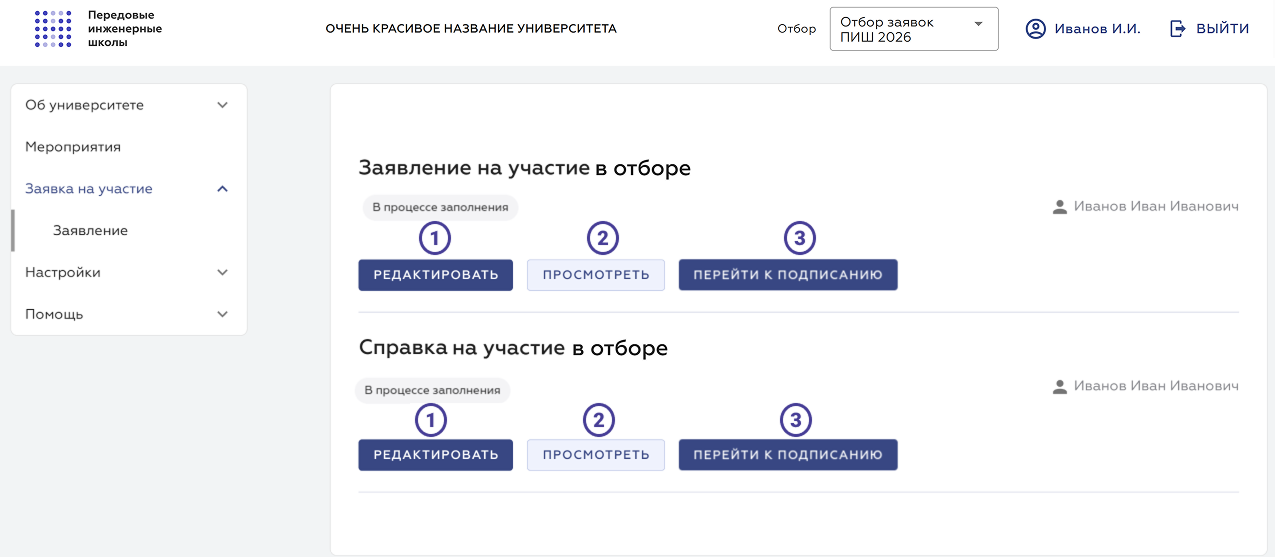The image size is (1275, 557).
Task: Click the Передовые инженерные школы logo text
Action: [125, 29]
